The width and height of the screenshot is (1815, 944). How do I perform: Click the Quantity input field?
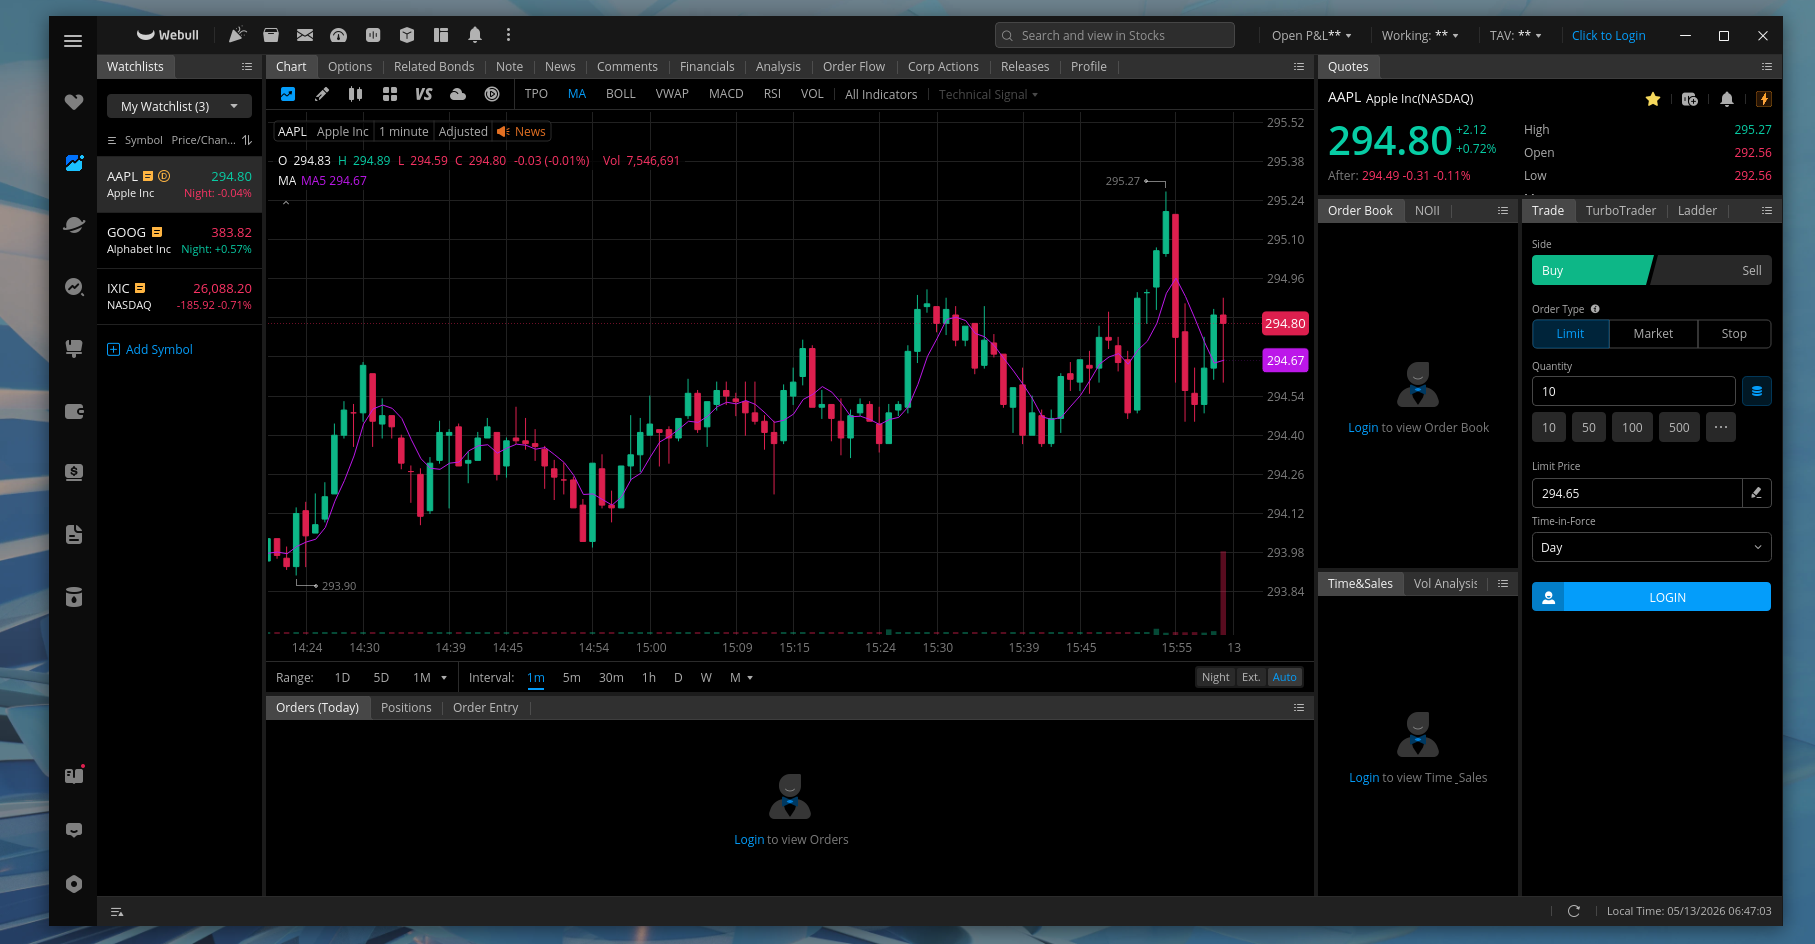[x=1633, y=391]
